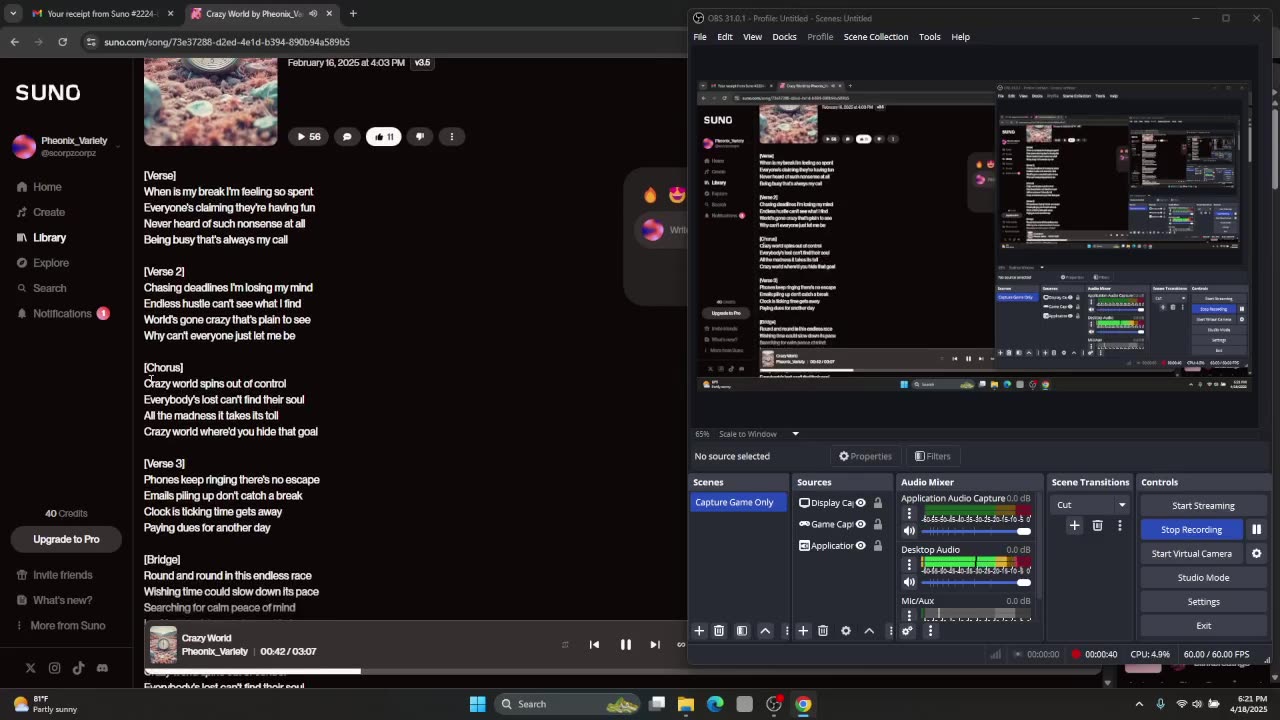The height and width of the screenshot is (720, 1280).
Task: Open Suno Instagram social link
Action: tap(54, 668)
